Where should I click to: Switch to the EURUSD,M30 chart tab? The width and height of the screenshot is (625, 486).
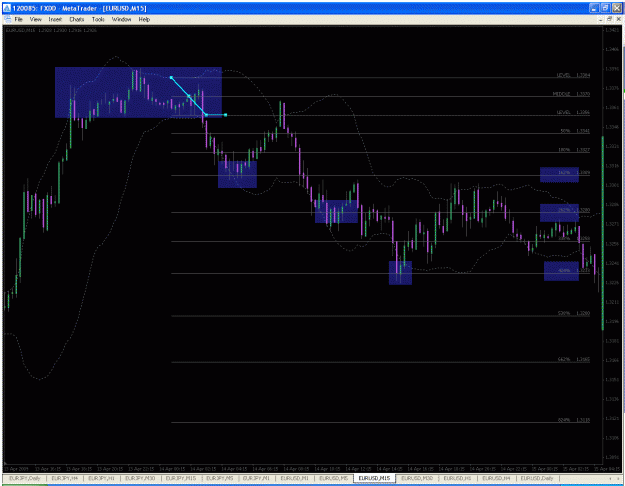click(x=417, y=478)
